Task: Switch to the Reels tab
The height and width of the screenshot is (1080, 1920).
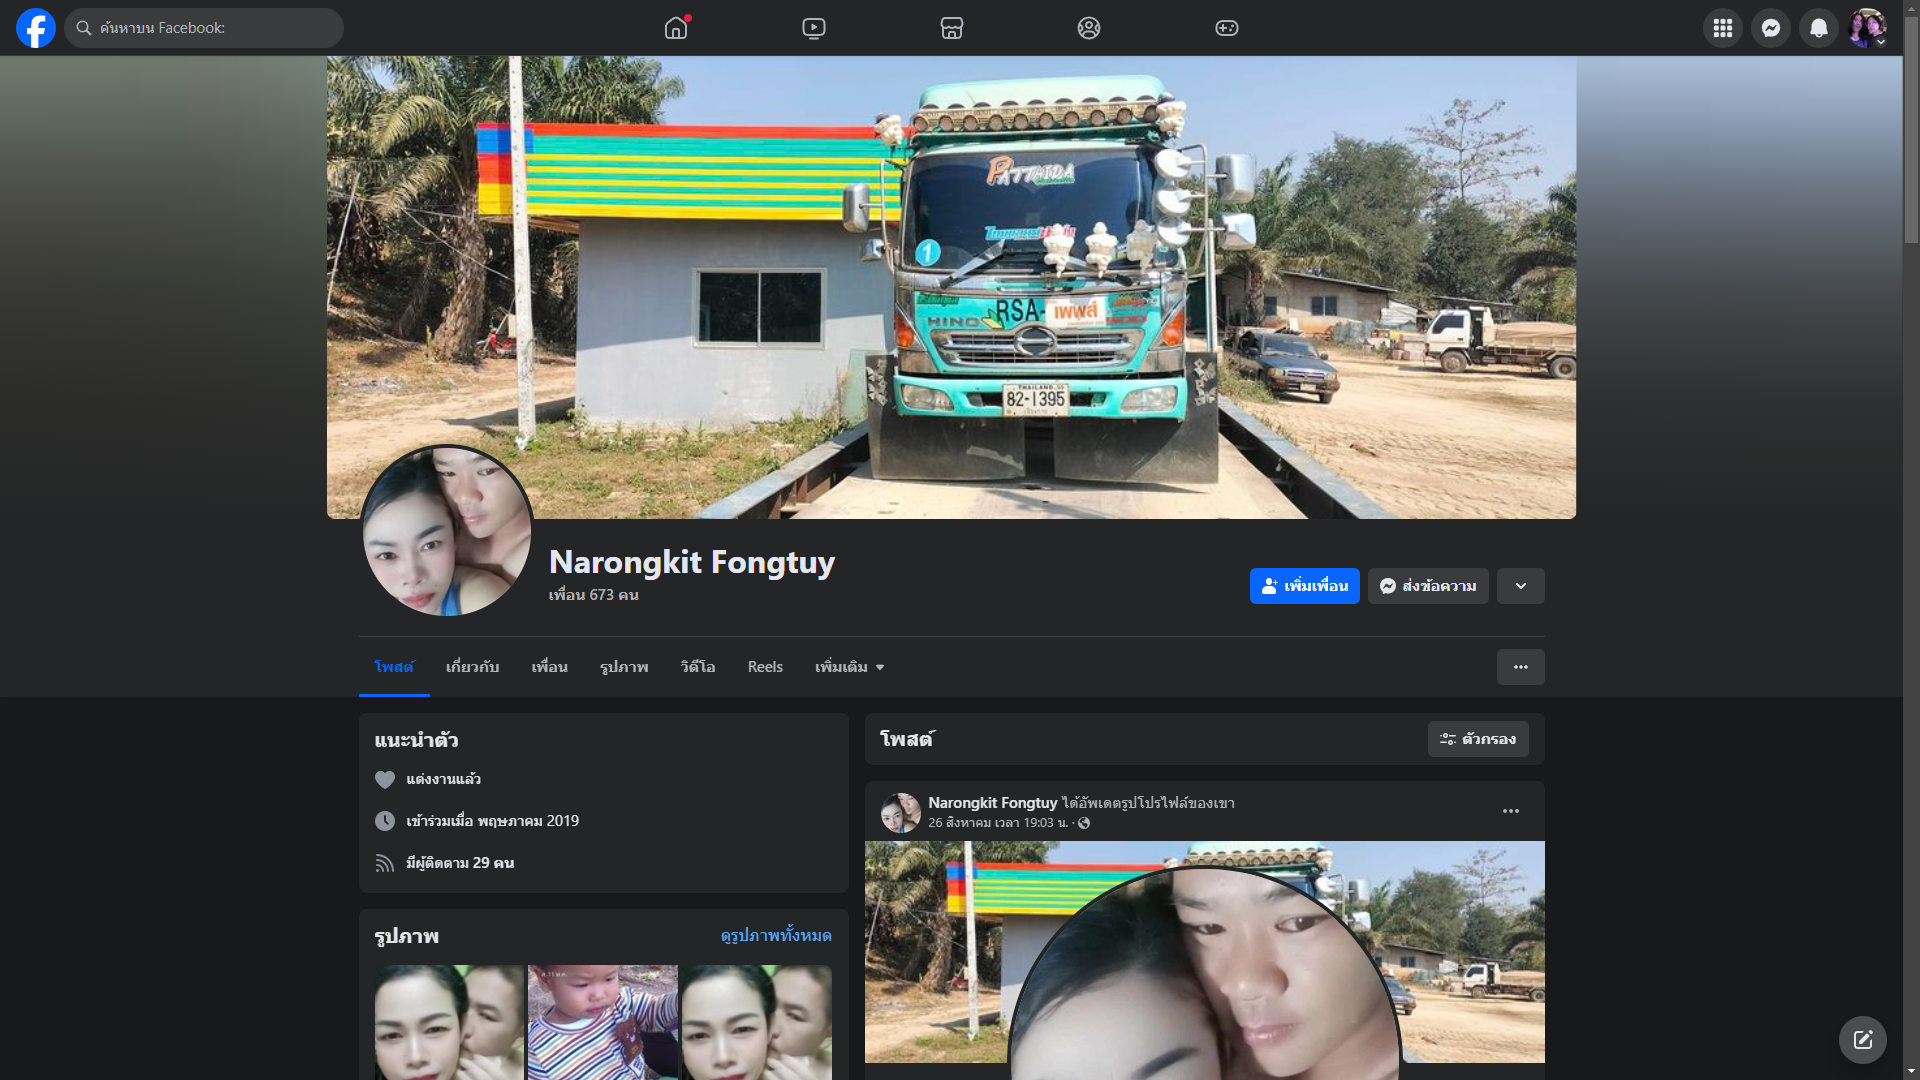Action: click(x=765, y=667)
